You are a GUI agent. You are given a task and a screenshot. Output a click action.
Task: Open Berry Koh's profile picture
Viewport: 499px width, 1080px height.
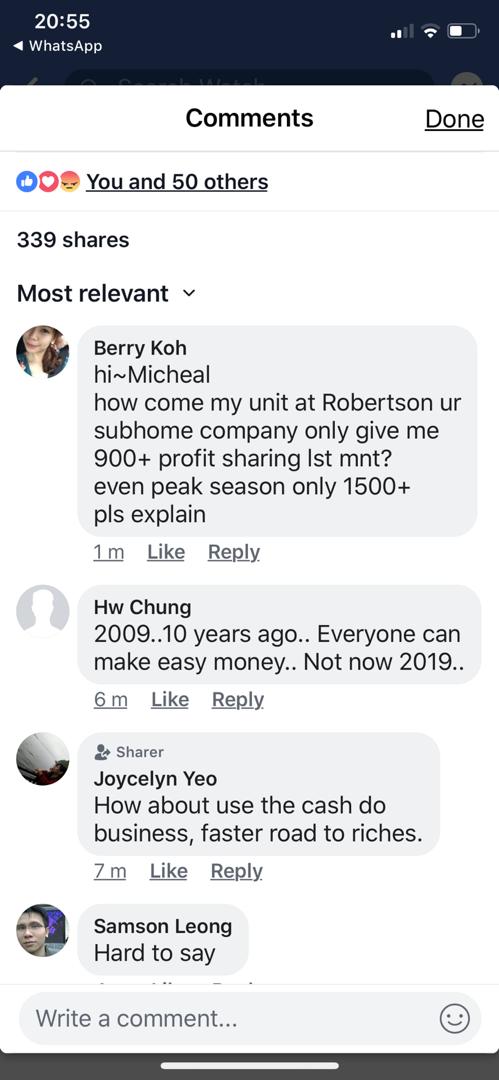(43, 352)
